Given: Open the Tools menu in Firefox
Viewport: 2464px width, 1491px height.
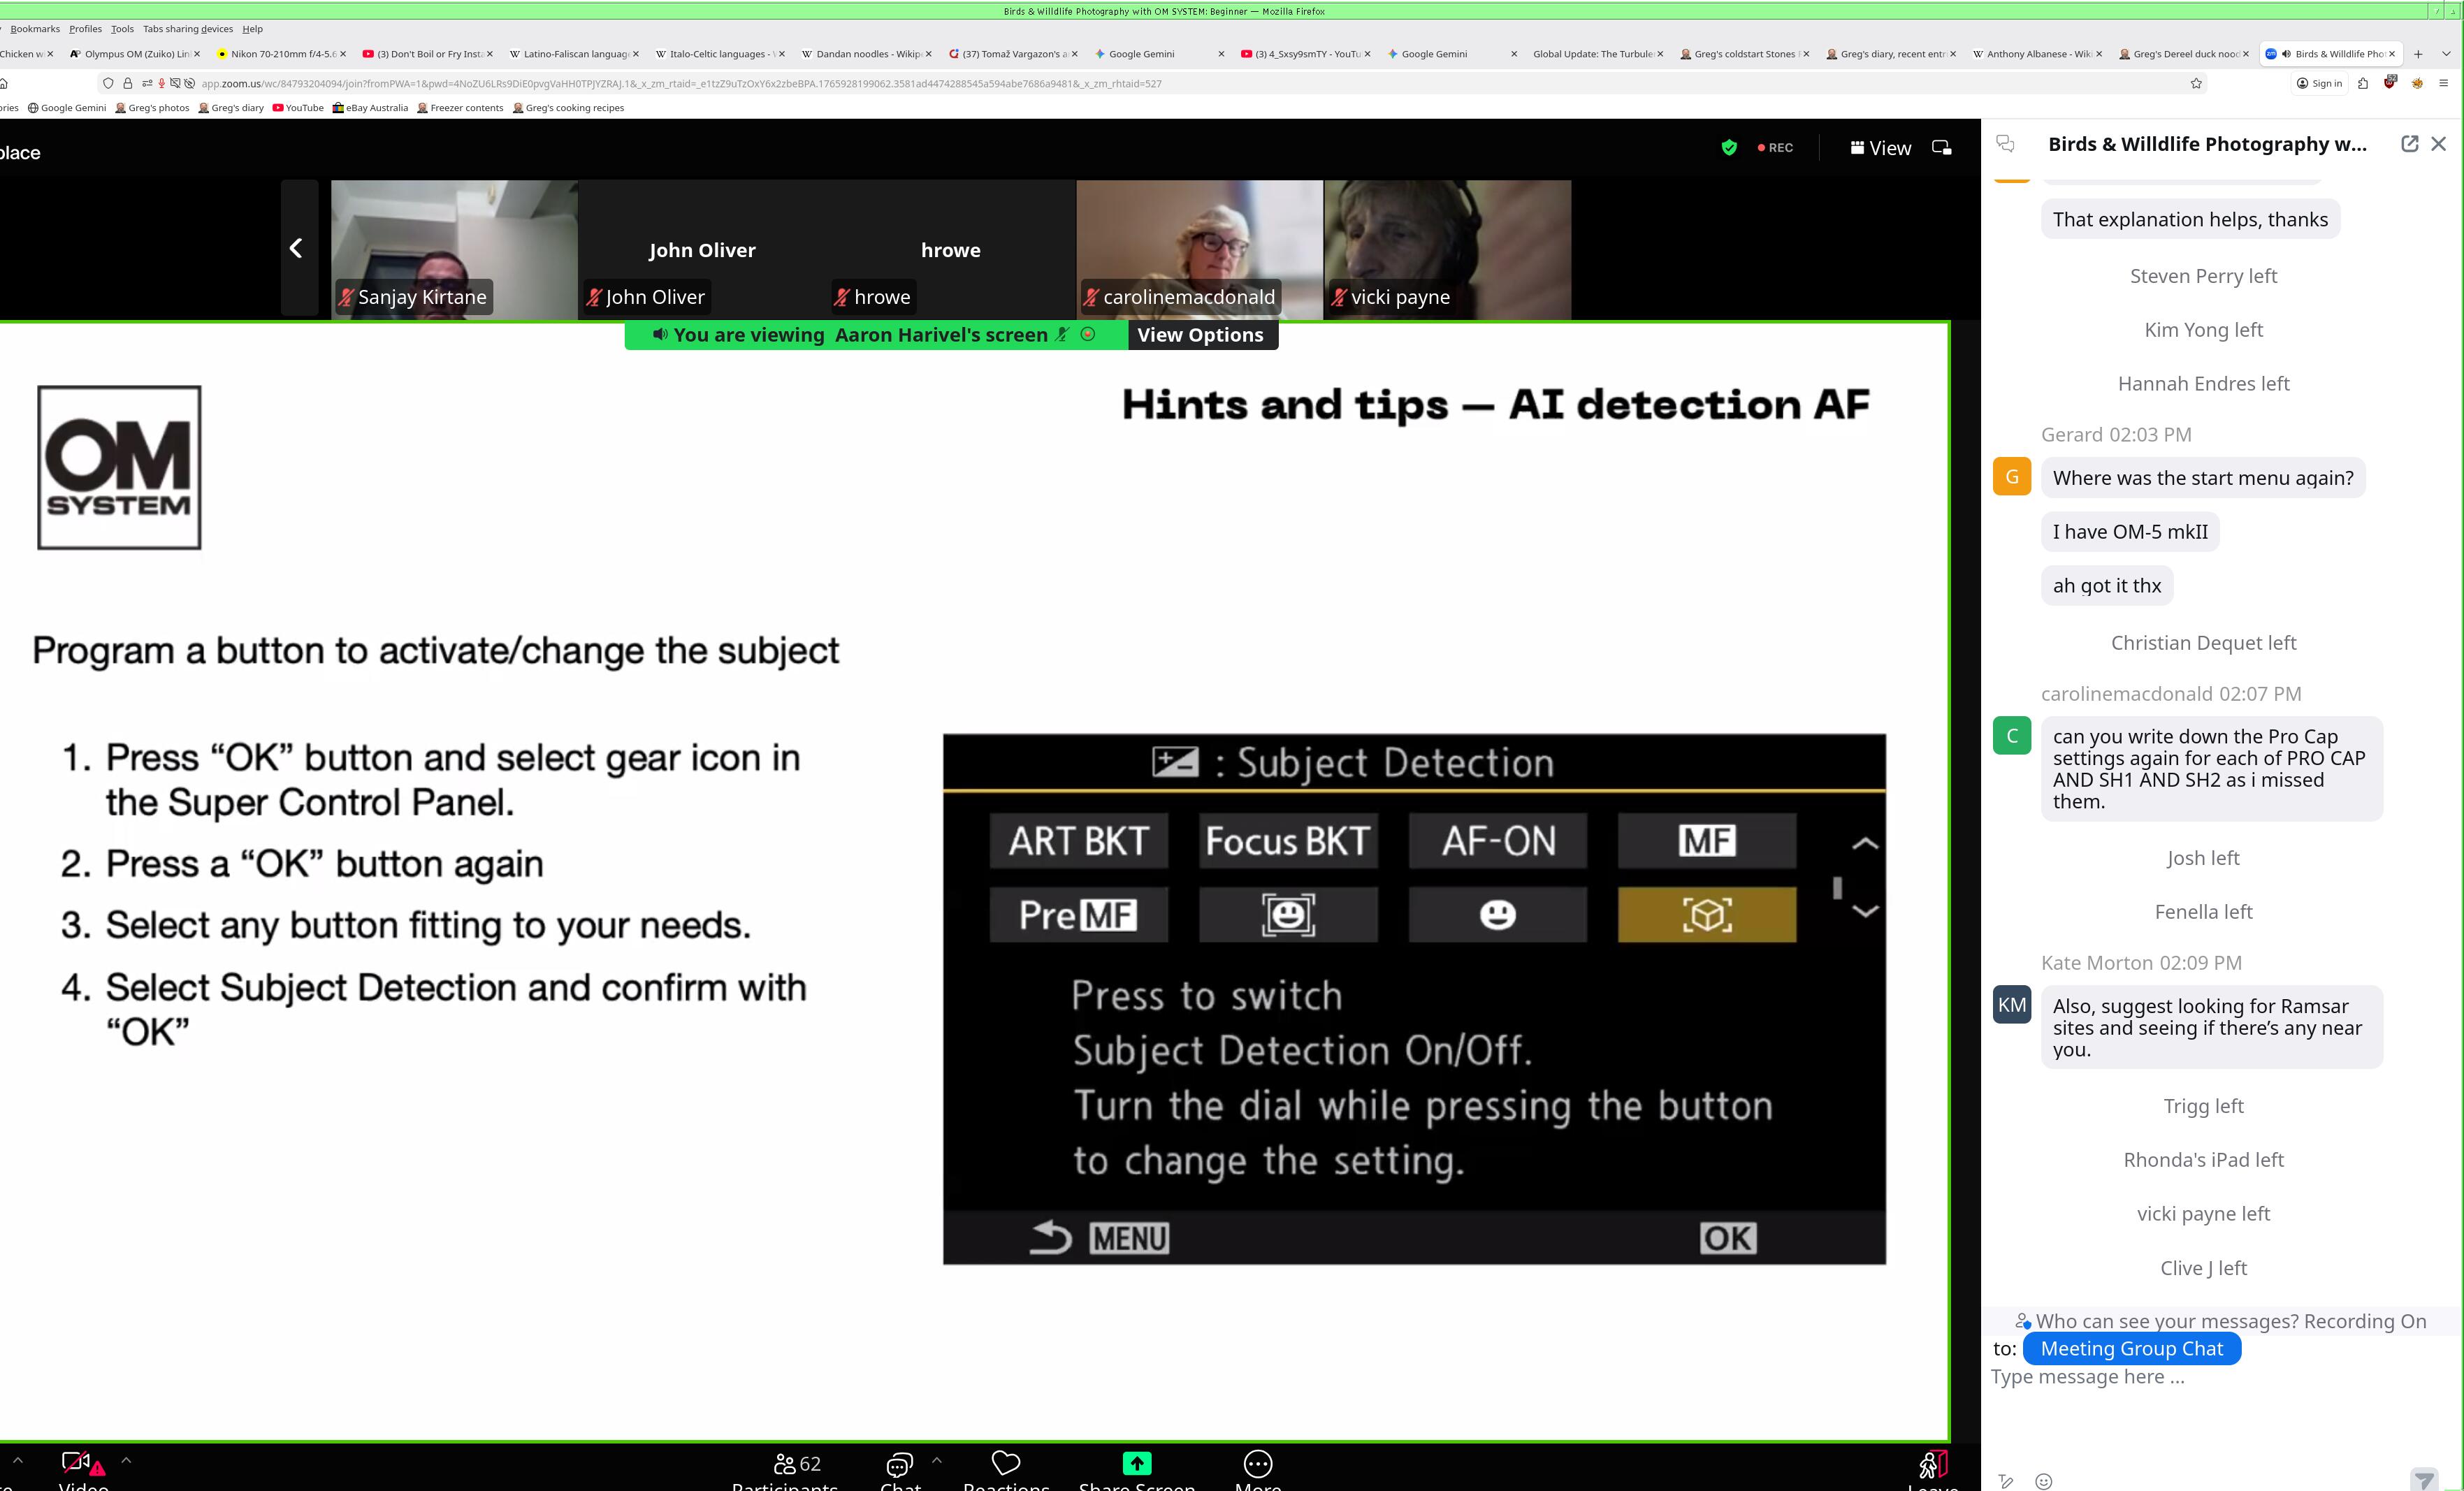Looking at the screenshot, I should pyautogui.click(x=122, y=29).
